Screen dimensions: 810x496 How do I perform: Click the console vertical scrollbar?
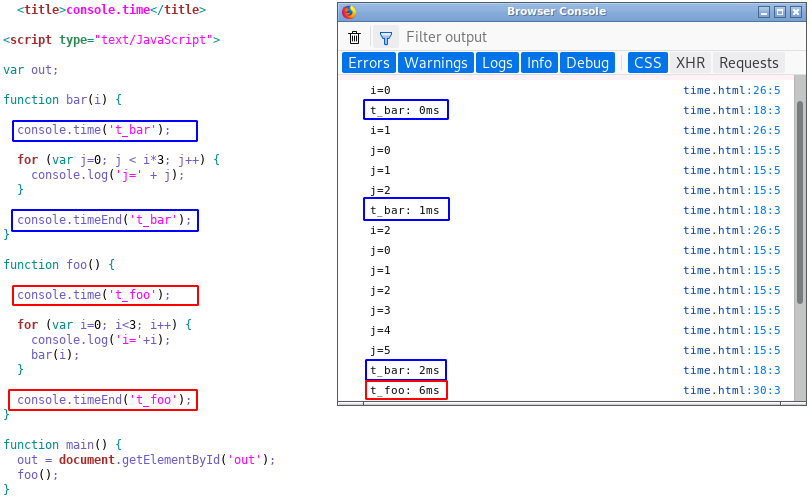point(799,200)
